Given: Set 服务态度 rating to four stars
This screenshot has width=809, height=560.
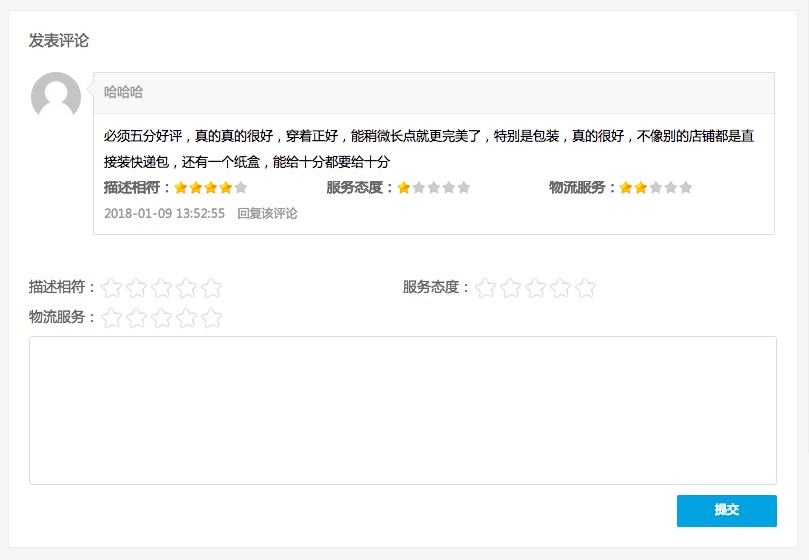Looking at the screenshot, I should point(560,288).
